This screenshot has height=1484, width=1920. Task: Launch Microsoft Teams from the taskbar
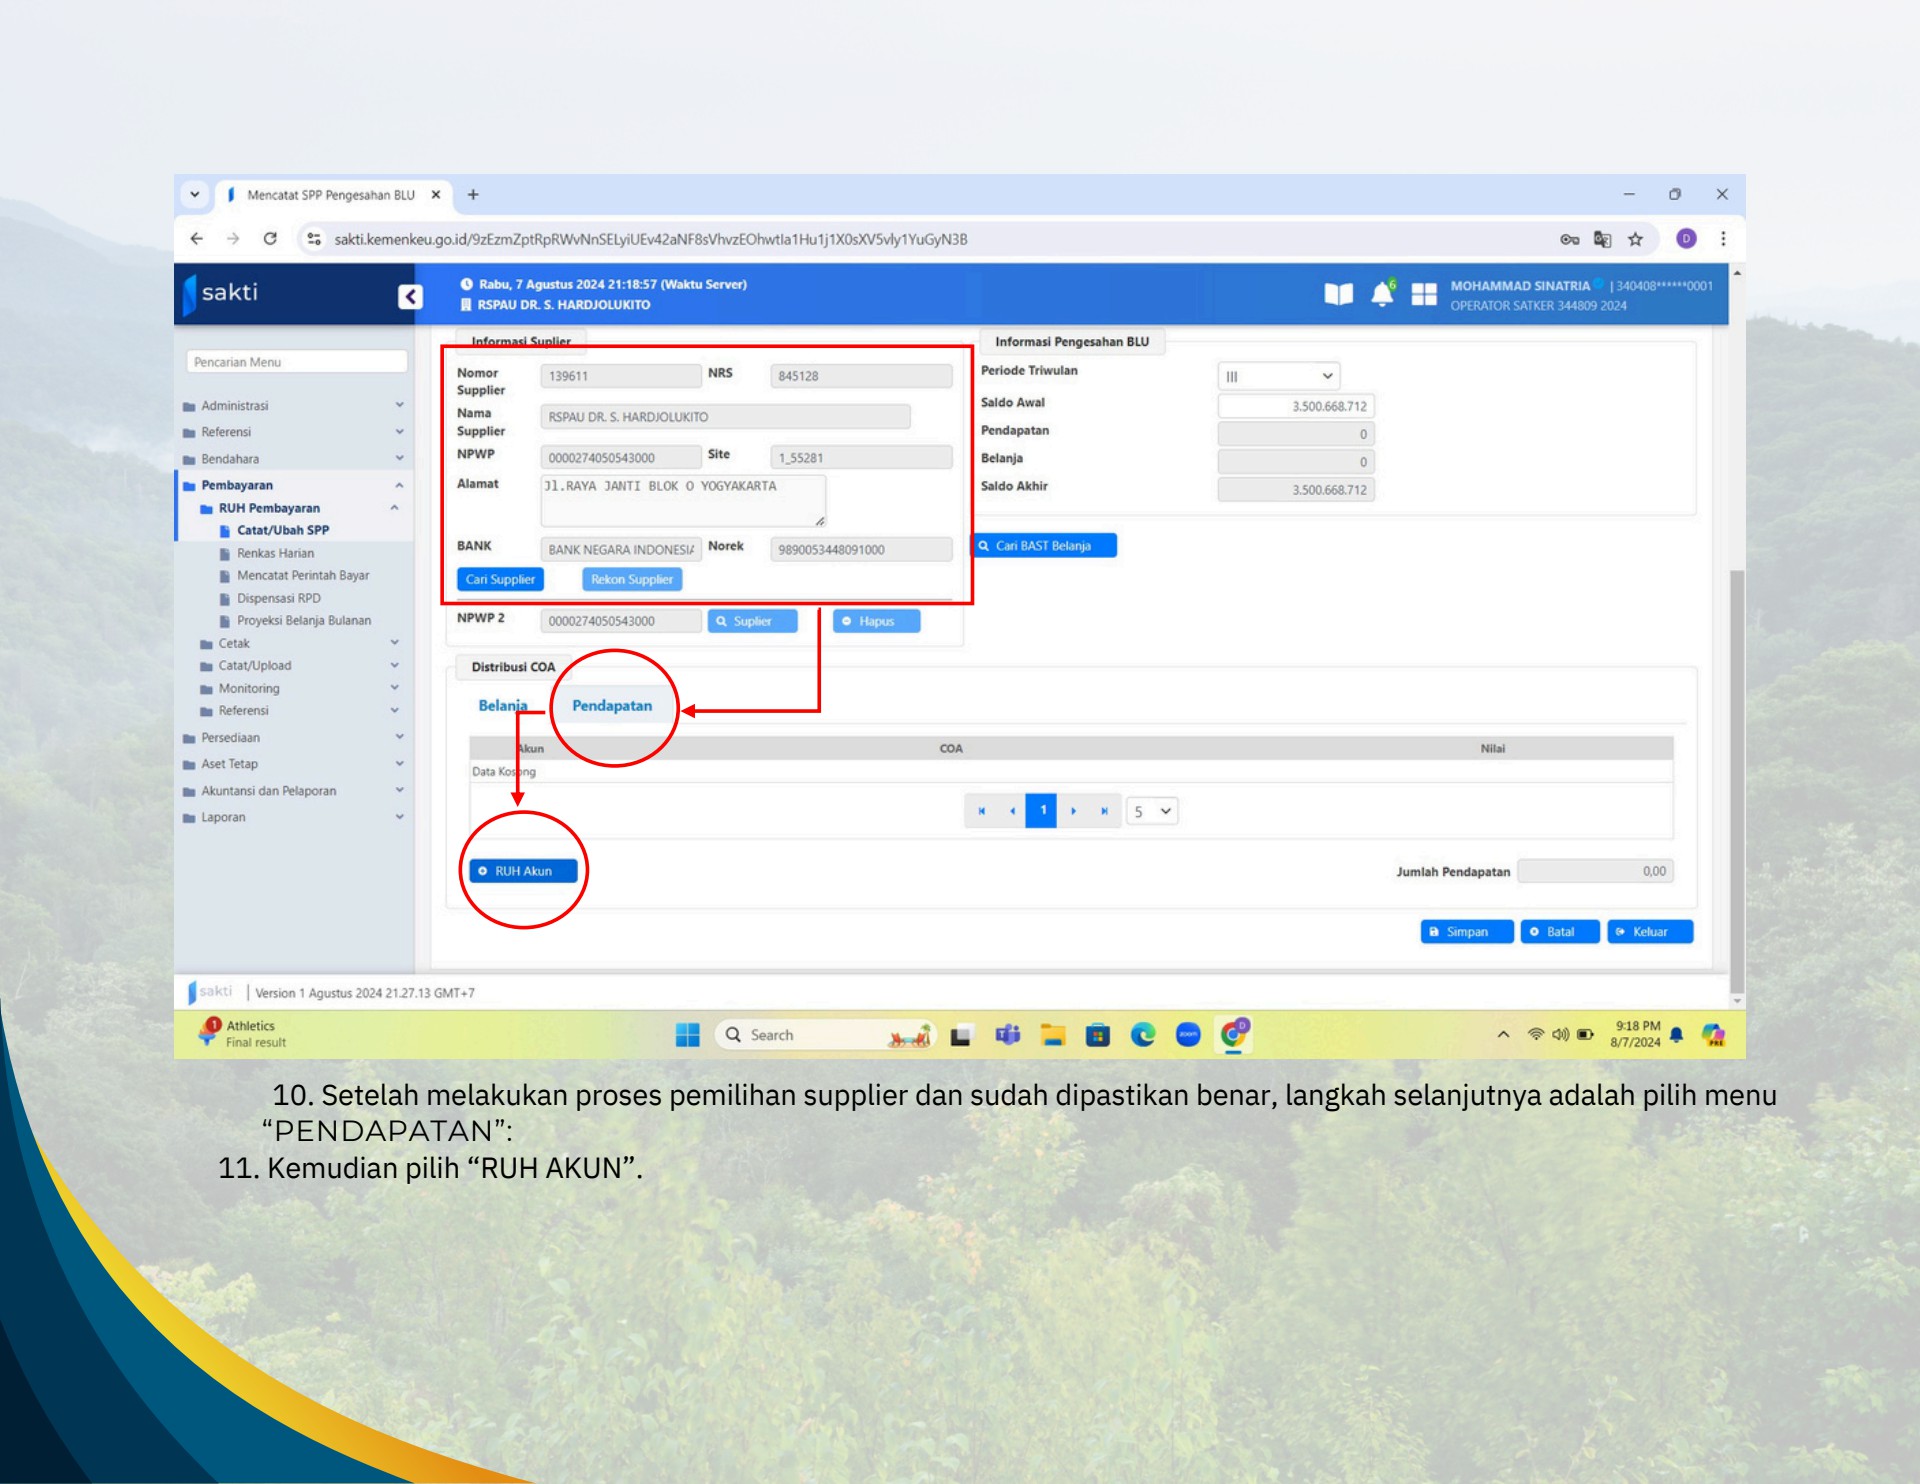pos(1007,1035)
